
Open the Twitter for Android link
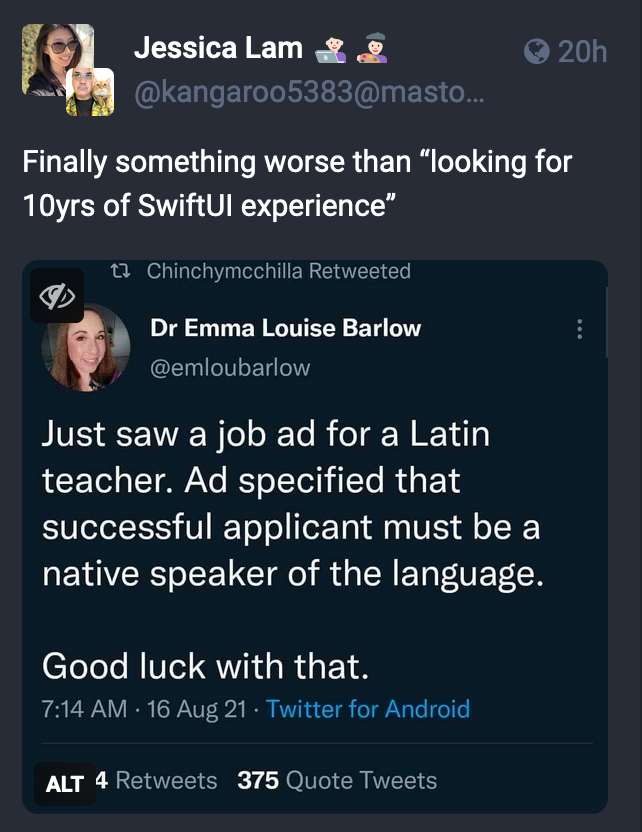tap(368, 709)
